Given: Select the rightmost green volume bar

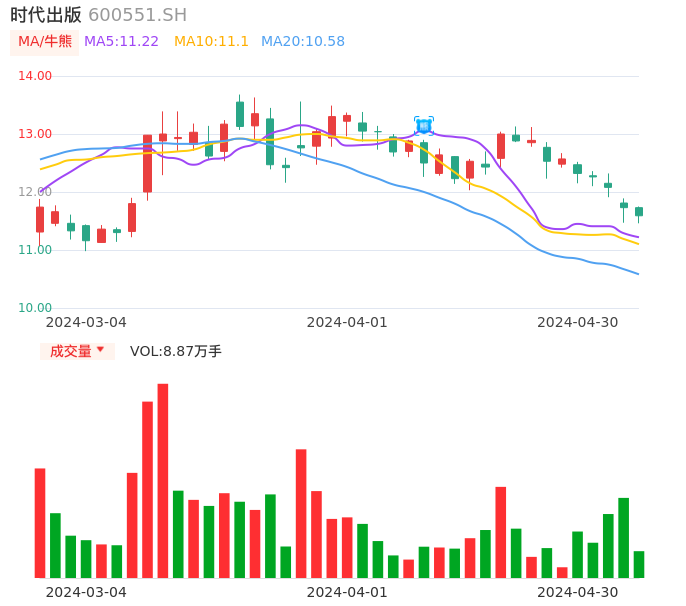Looking at the screenshot, I should point(639,564).
